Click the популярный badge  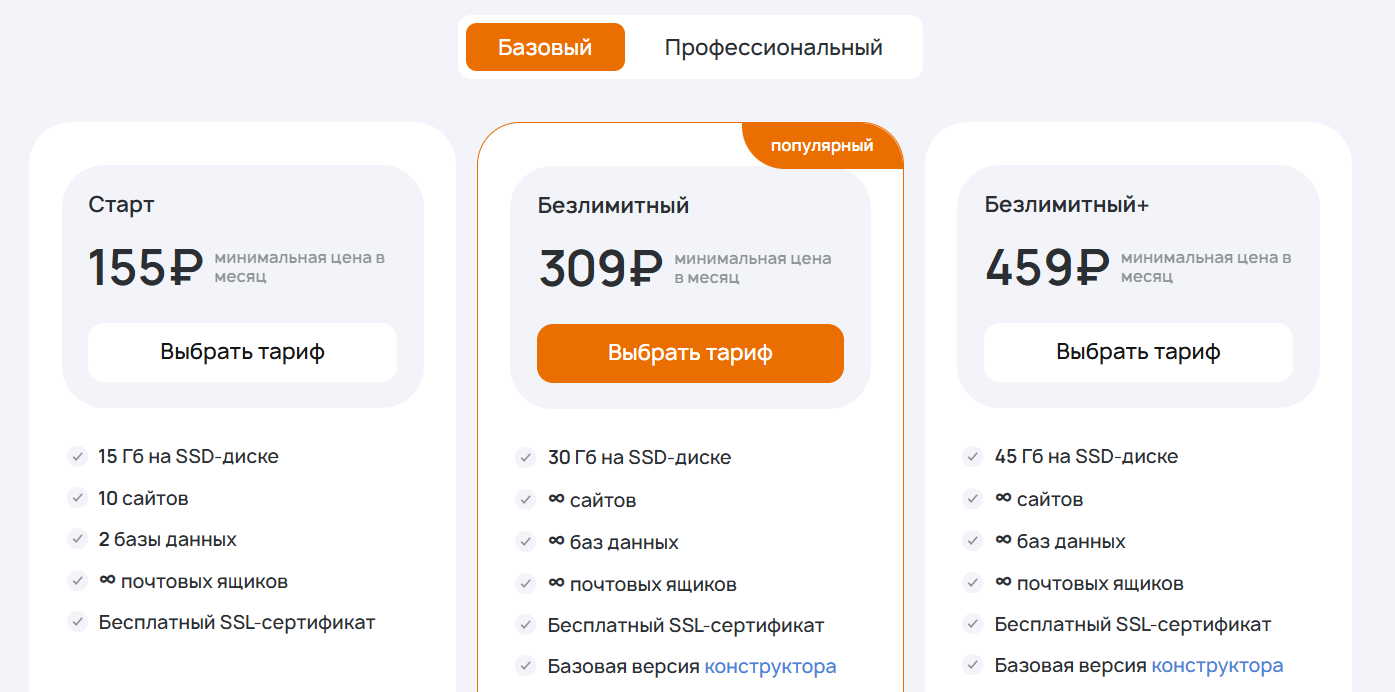click(822, 146)
